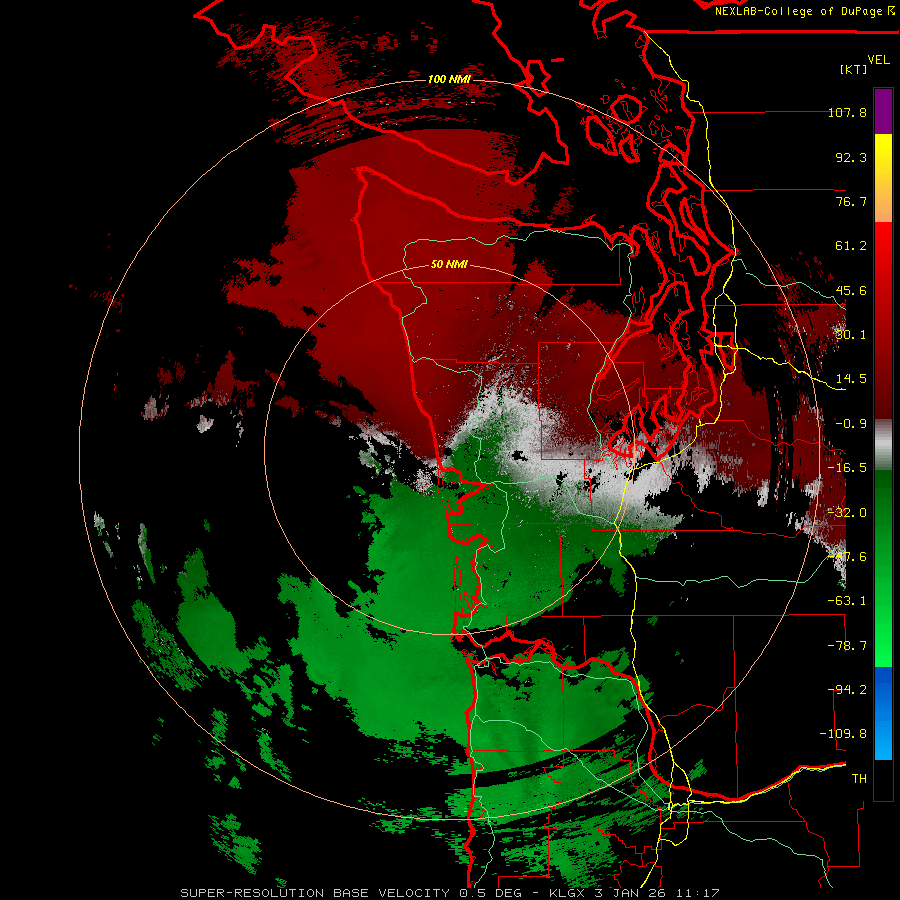Click the 100 NMI range ring label
900x900 pixels.
click(449, 79)
